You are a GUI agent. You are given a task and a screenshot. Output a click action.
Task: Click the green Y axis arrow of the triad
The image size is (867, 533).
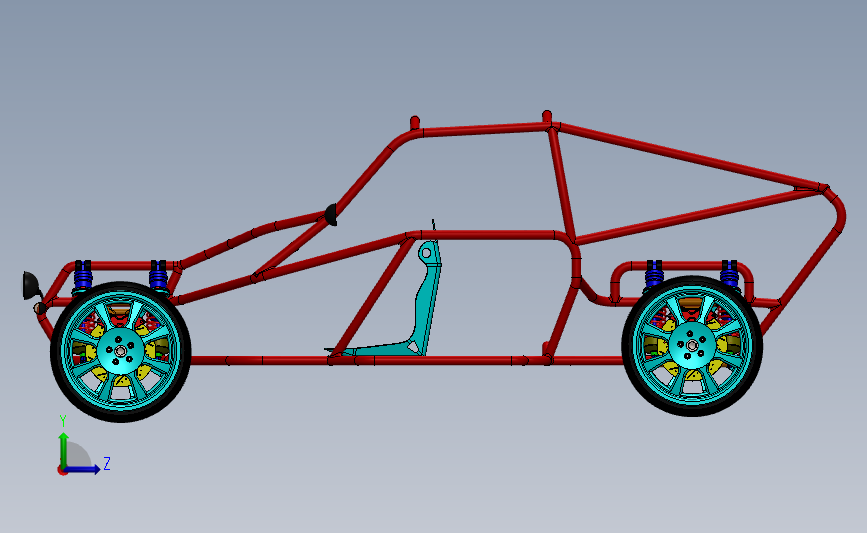[64, 449]
